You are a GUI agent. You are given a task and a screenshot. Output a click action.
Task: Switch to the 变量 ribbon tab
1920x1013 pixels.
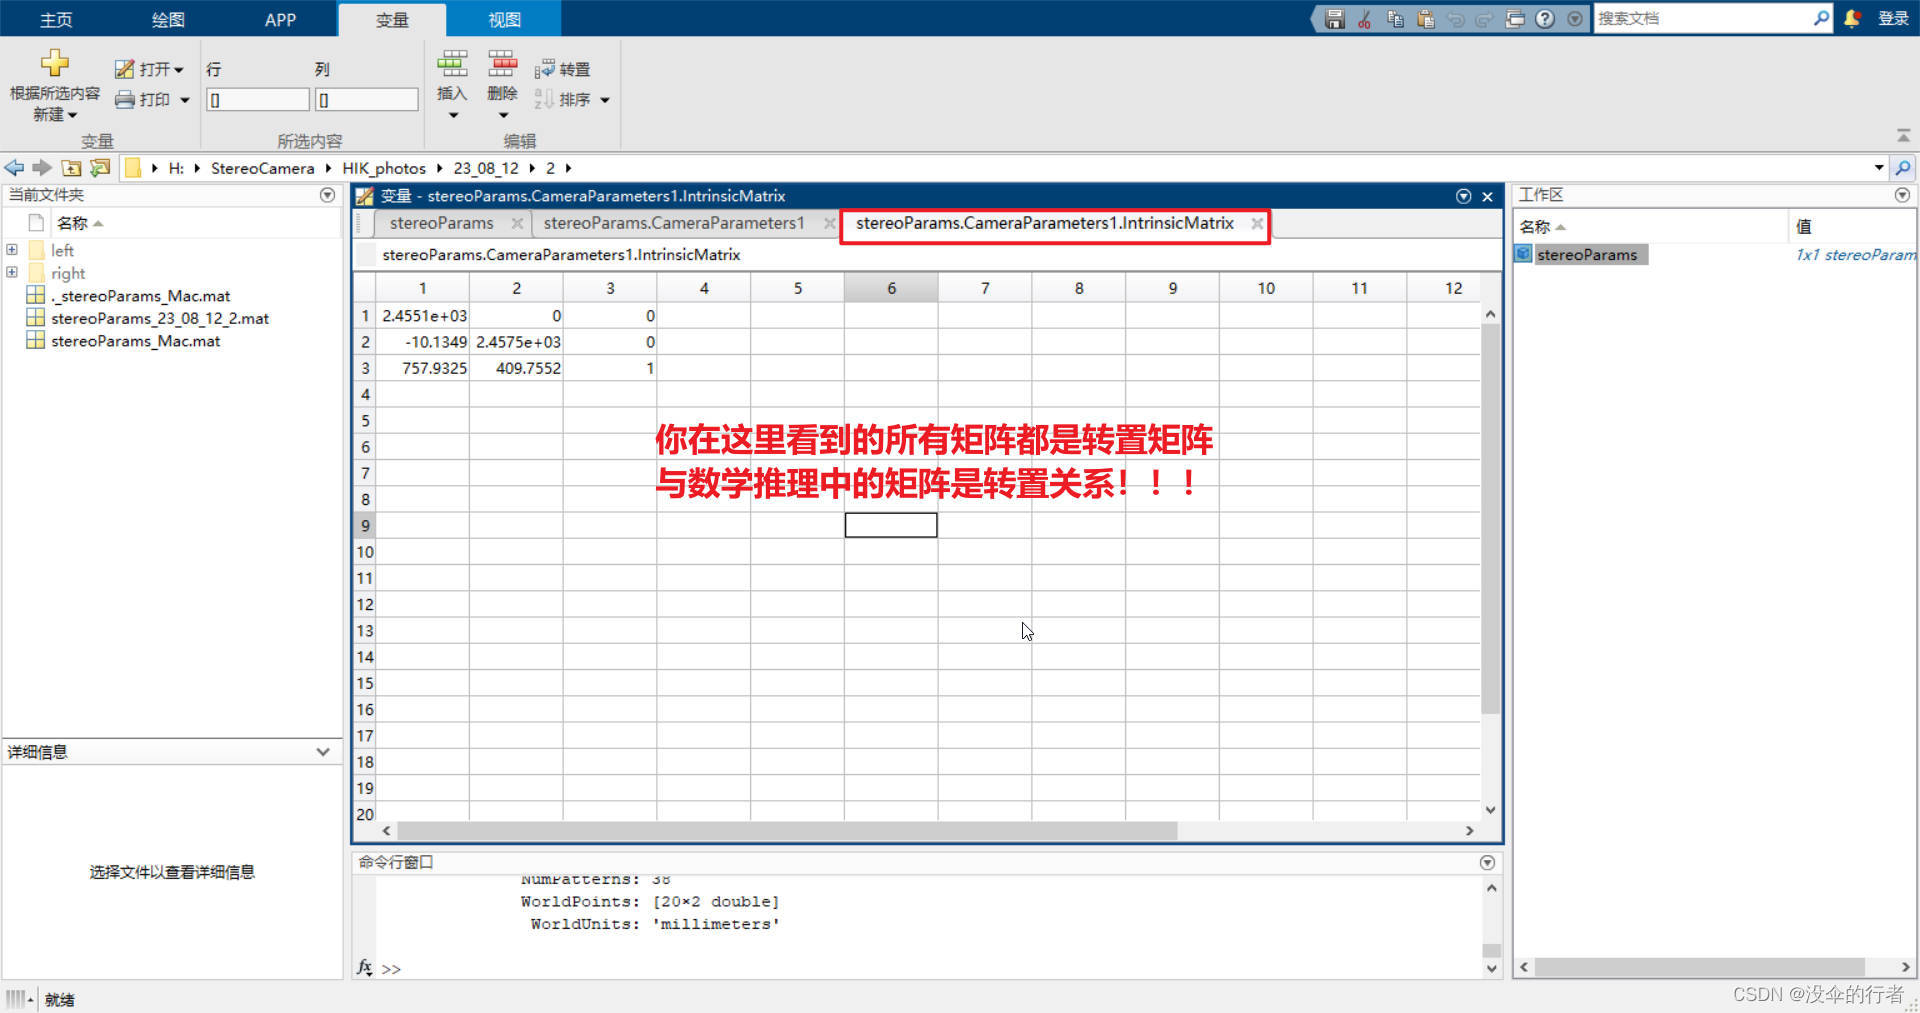[x=392, y=19]
